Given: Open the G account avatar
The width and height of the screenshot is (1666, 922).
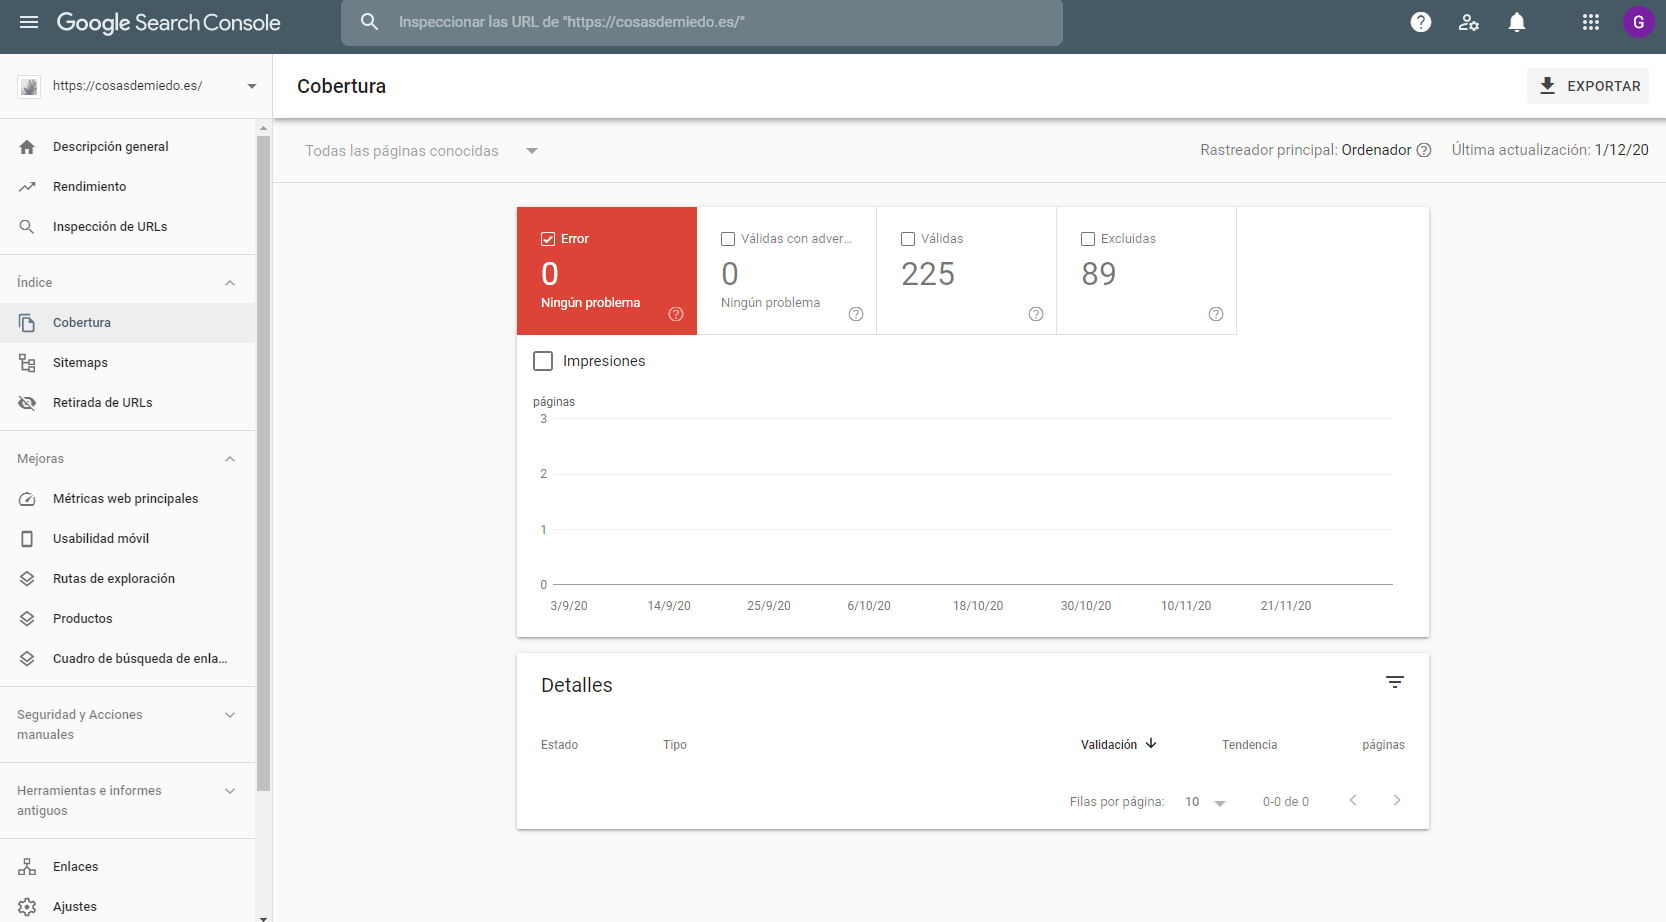Looking at the screenshot, I should coord(1638,22).
